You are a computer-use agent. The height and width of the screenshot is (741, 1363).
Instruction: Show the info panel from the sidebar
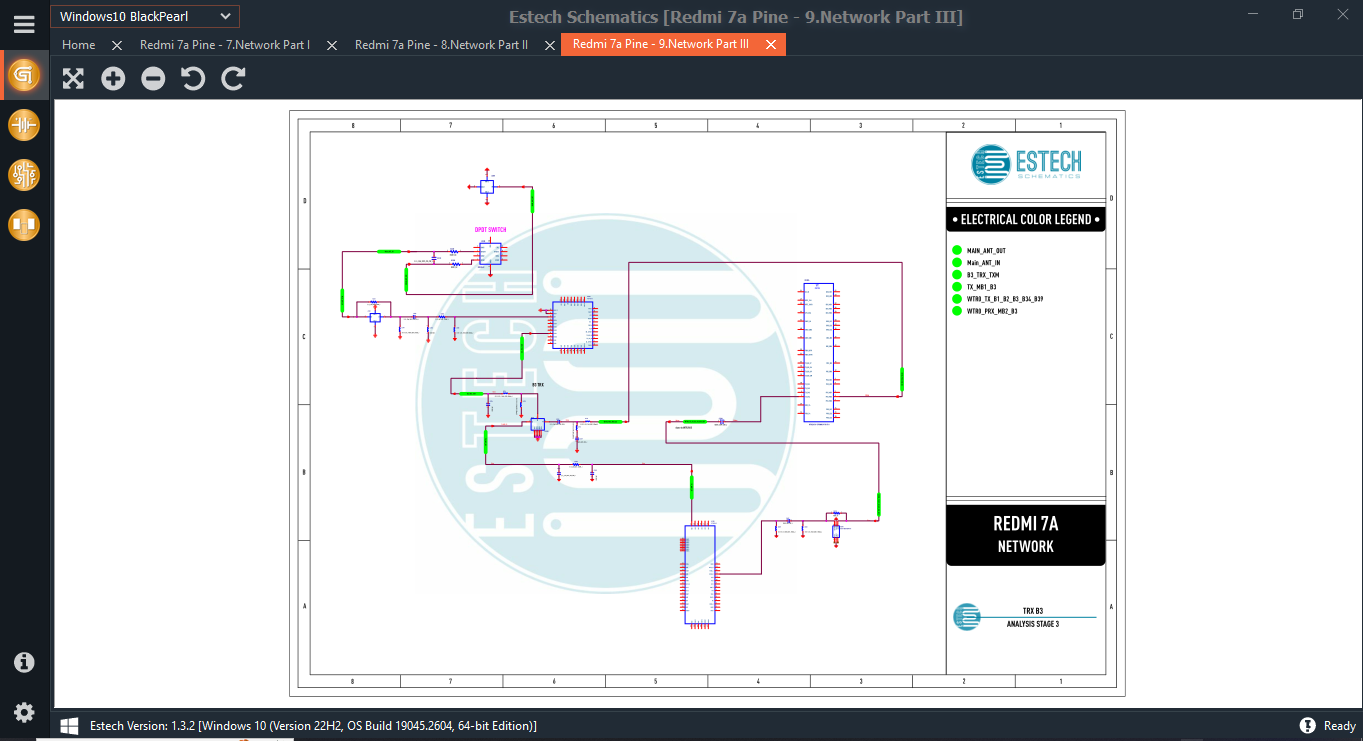pyautogui.click(x=24, y=662)
